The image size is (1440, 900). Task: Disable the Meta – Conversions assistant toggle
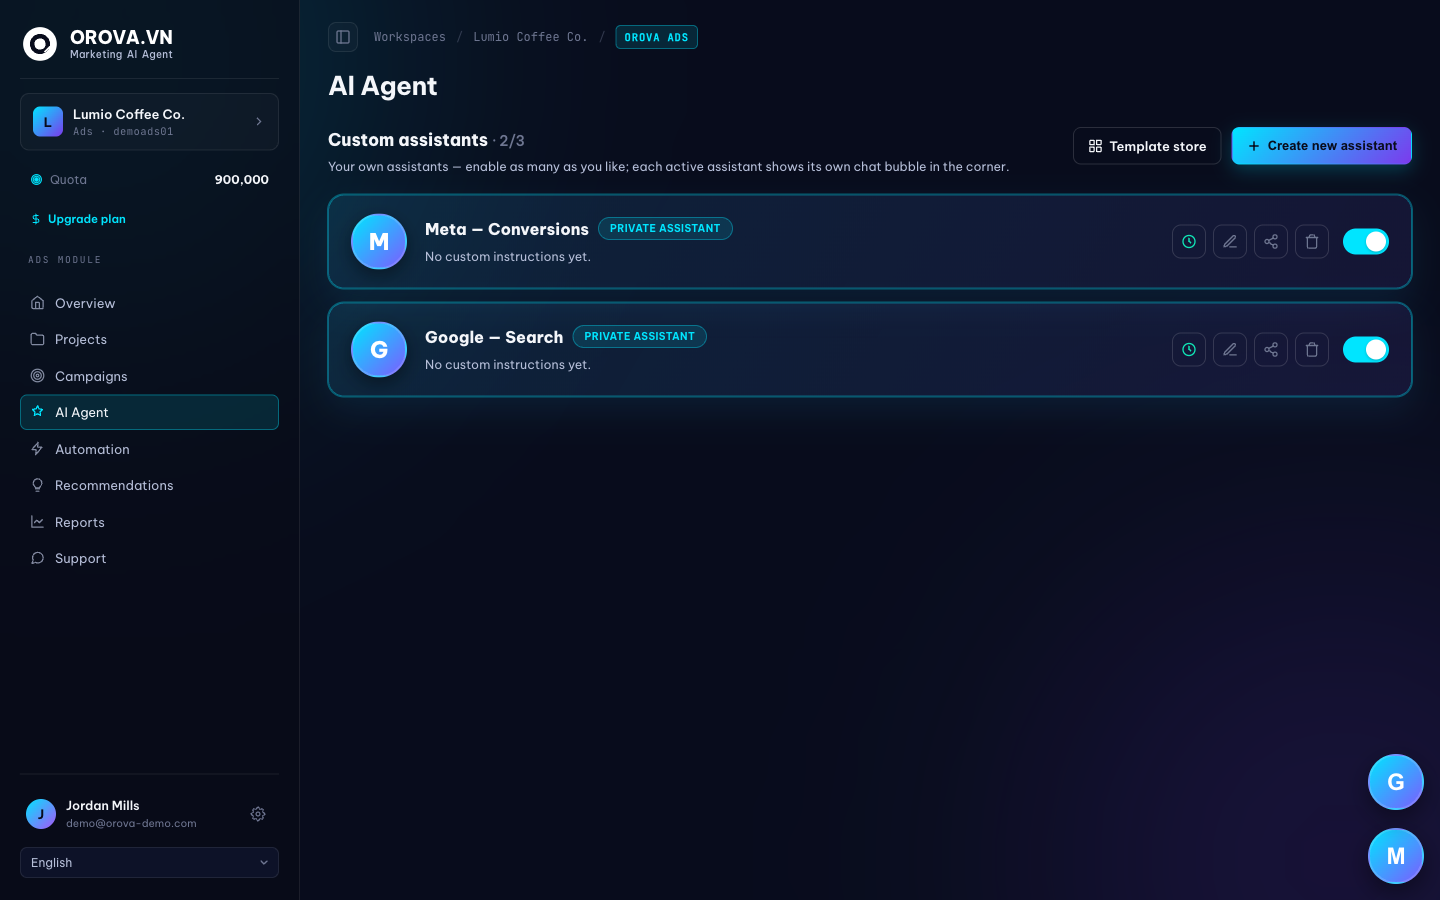1366,241
